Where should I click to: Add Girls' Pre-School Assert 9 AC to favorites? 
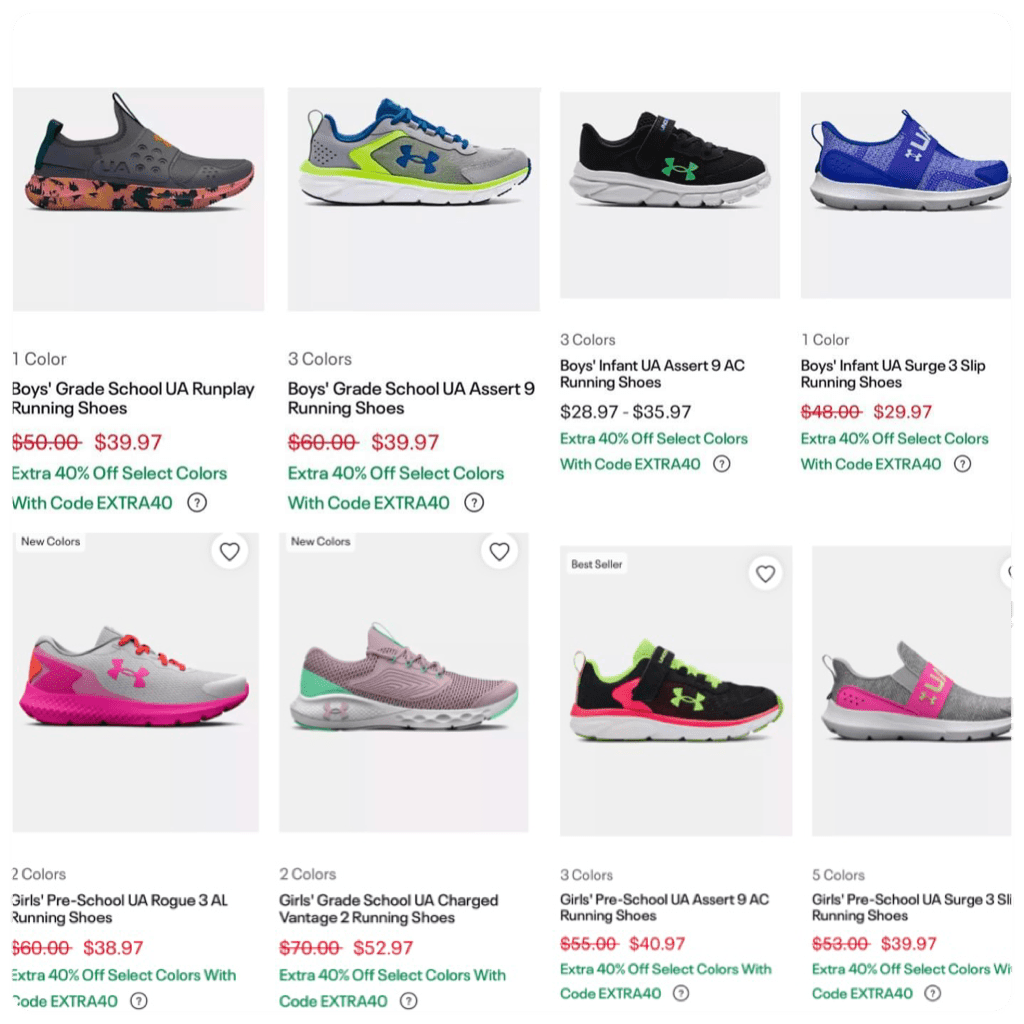(765, 573)
